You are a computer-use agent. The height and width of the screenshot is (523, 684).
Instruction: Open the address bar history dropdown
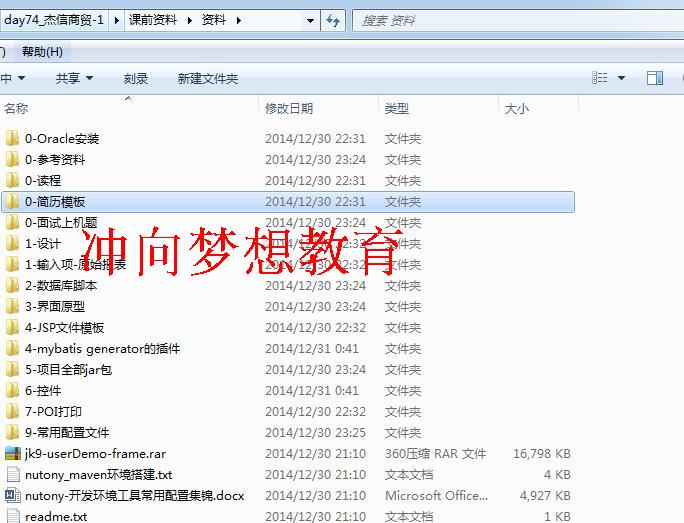[310, 21]
